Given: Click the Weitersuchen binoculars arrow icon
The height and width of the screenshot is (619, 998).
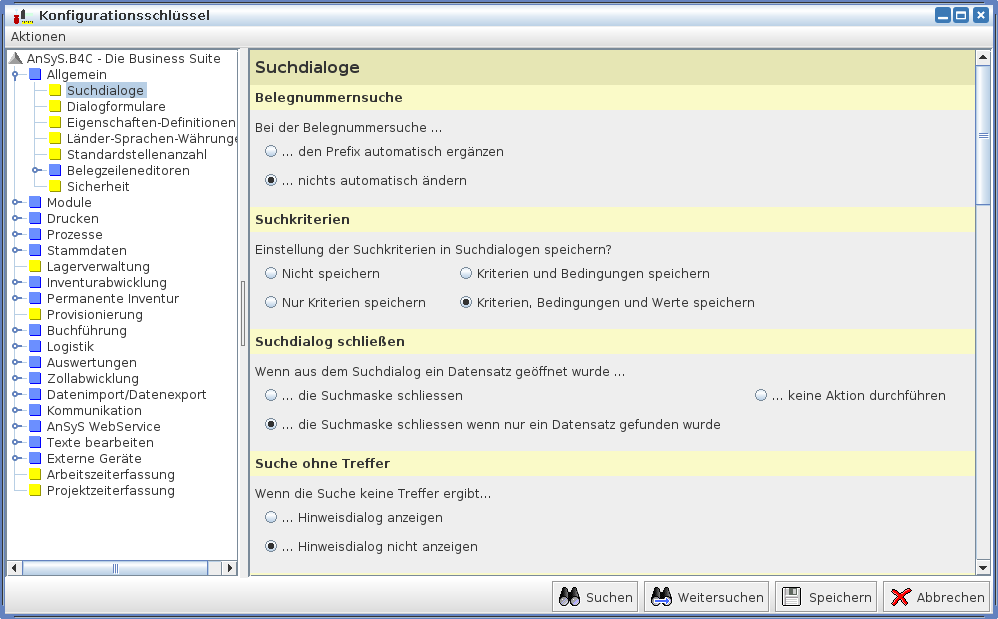Looking at the screenshot, I should click(661, 597).
